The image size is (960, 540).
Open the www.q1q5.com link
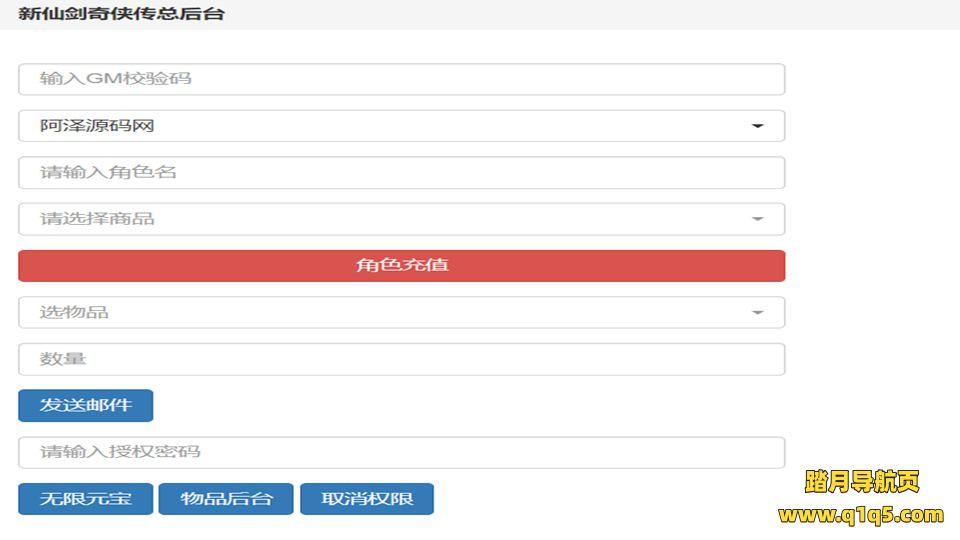point(861,515)
